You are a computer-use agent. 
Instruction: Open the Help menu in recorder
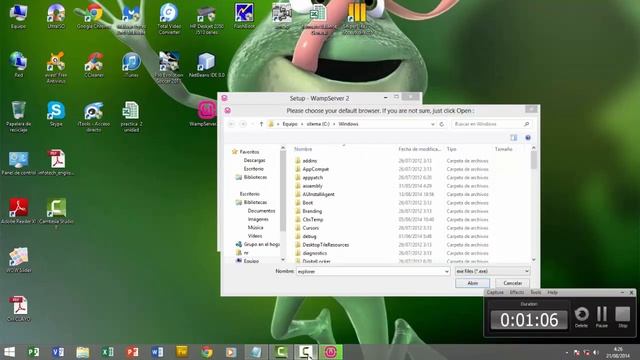click(x=552, y=293)
